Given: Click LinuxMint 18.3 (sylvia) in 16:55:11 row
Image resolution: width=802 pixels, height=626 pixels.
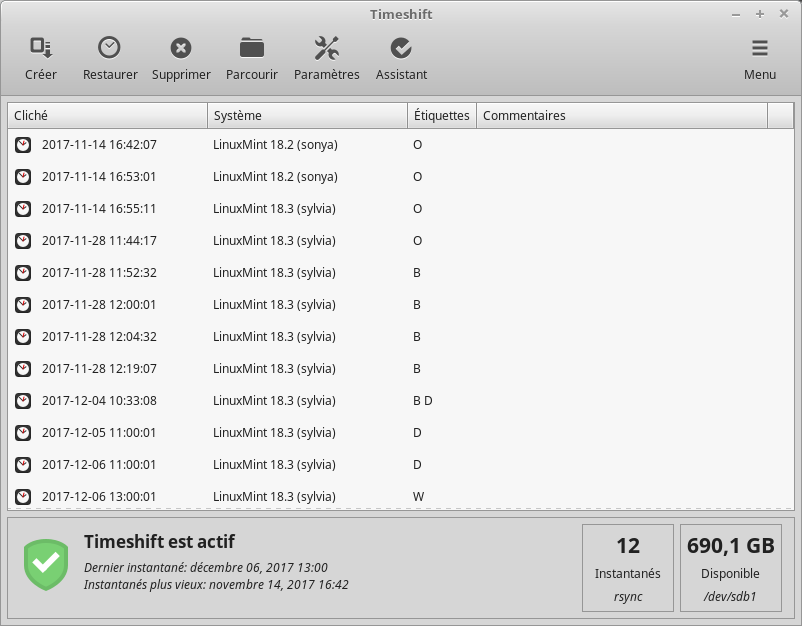Looking at the screenshot, I should pos(274,209).
